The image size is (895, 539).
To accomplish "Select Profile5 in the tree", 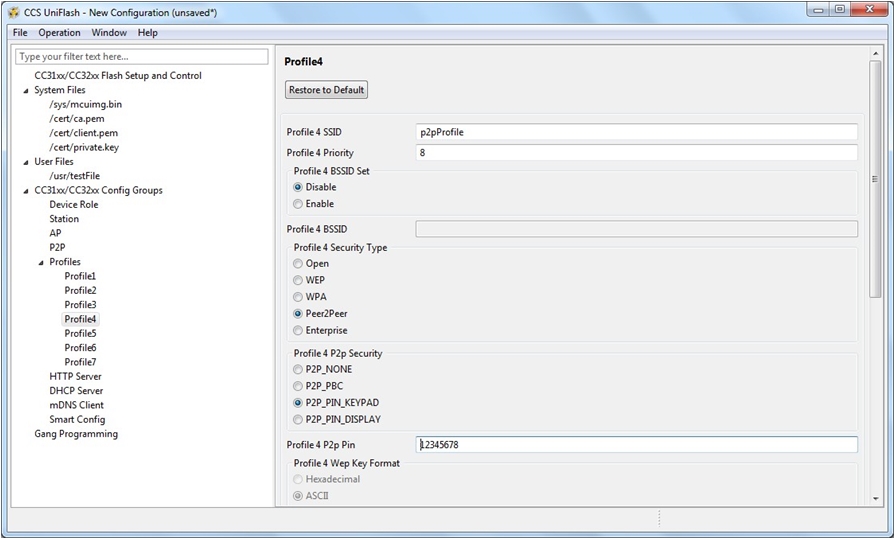I will (80, 333).
